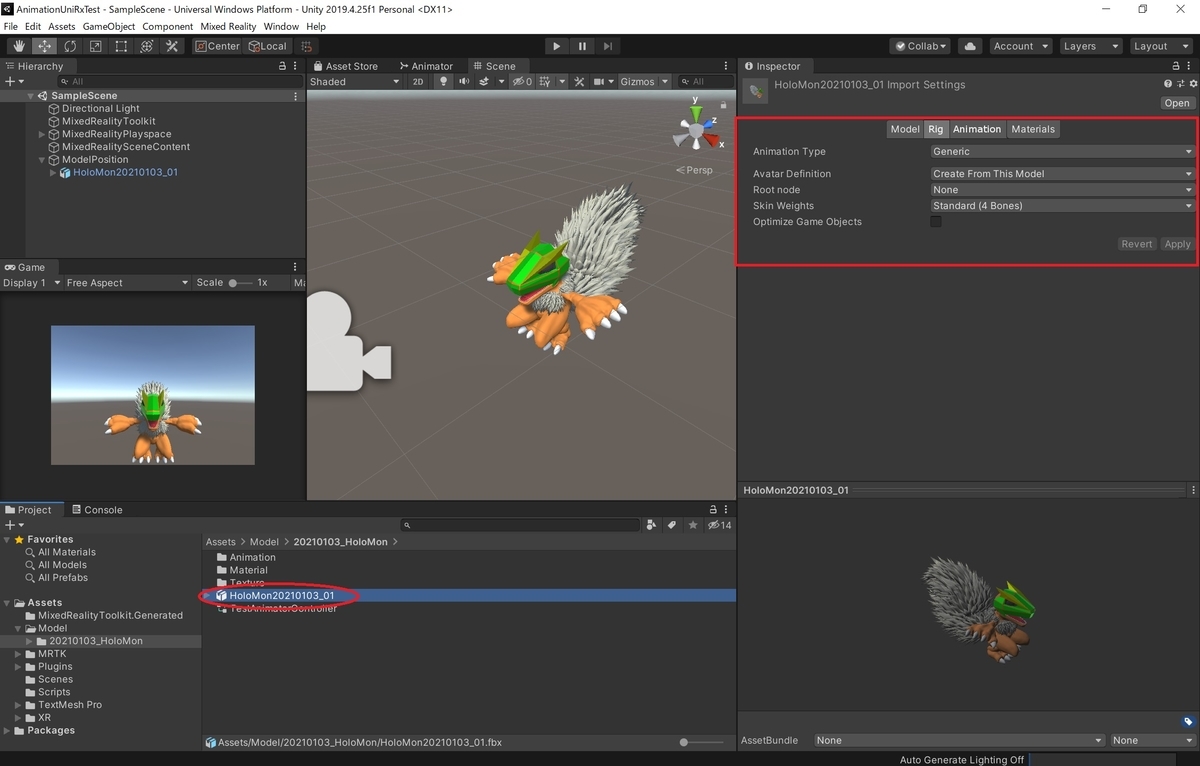This screenshot has height=766, width=1200.
Task: Select the Scale tool
Action: click(95, 46)
